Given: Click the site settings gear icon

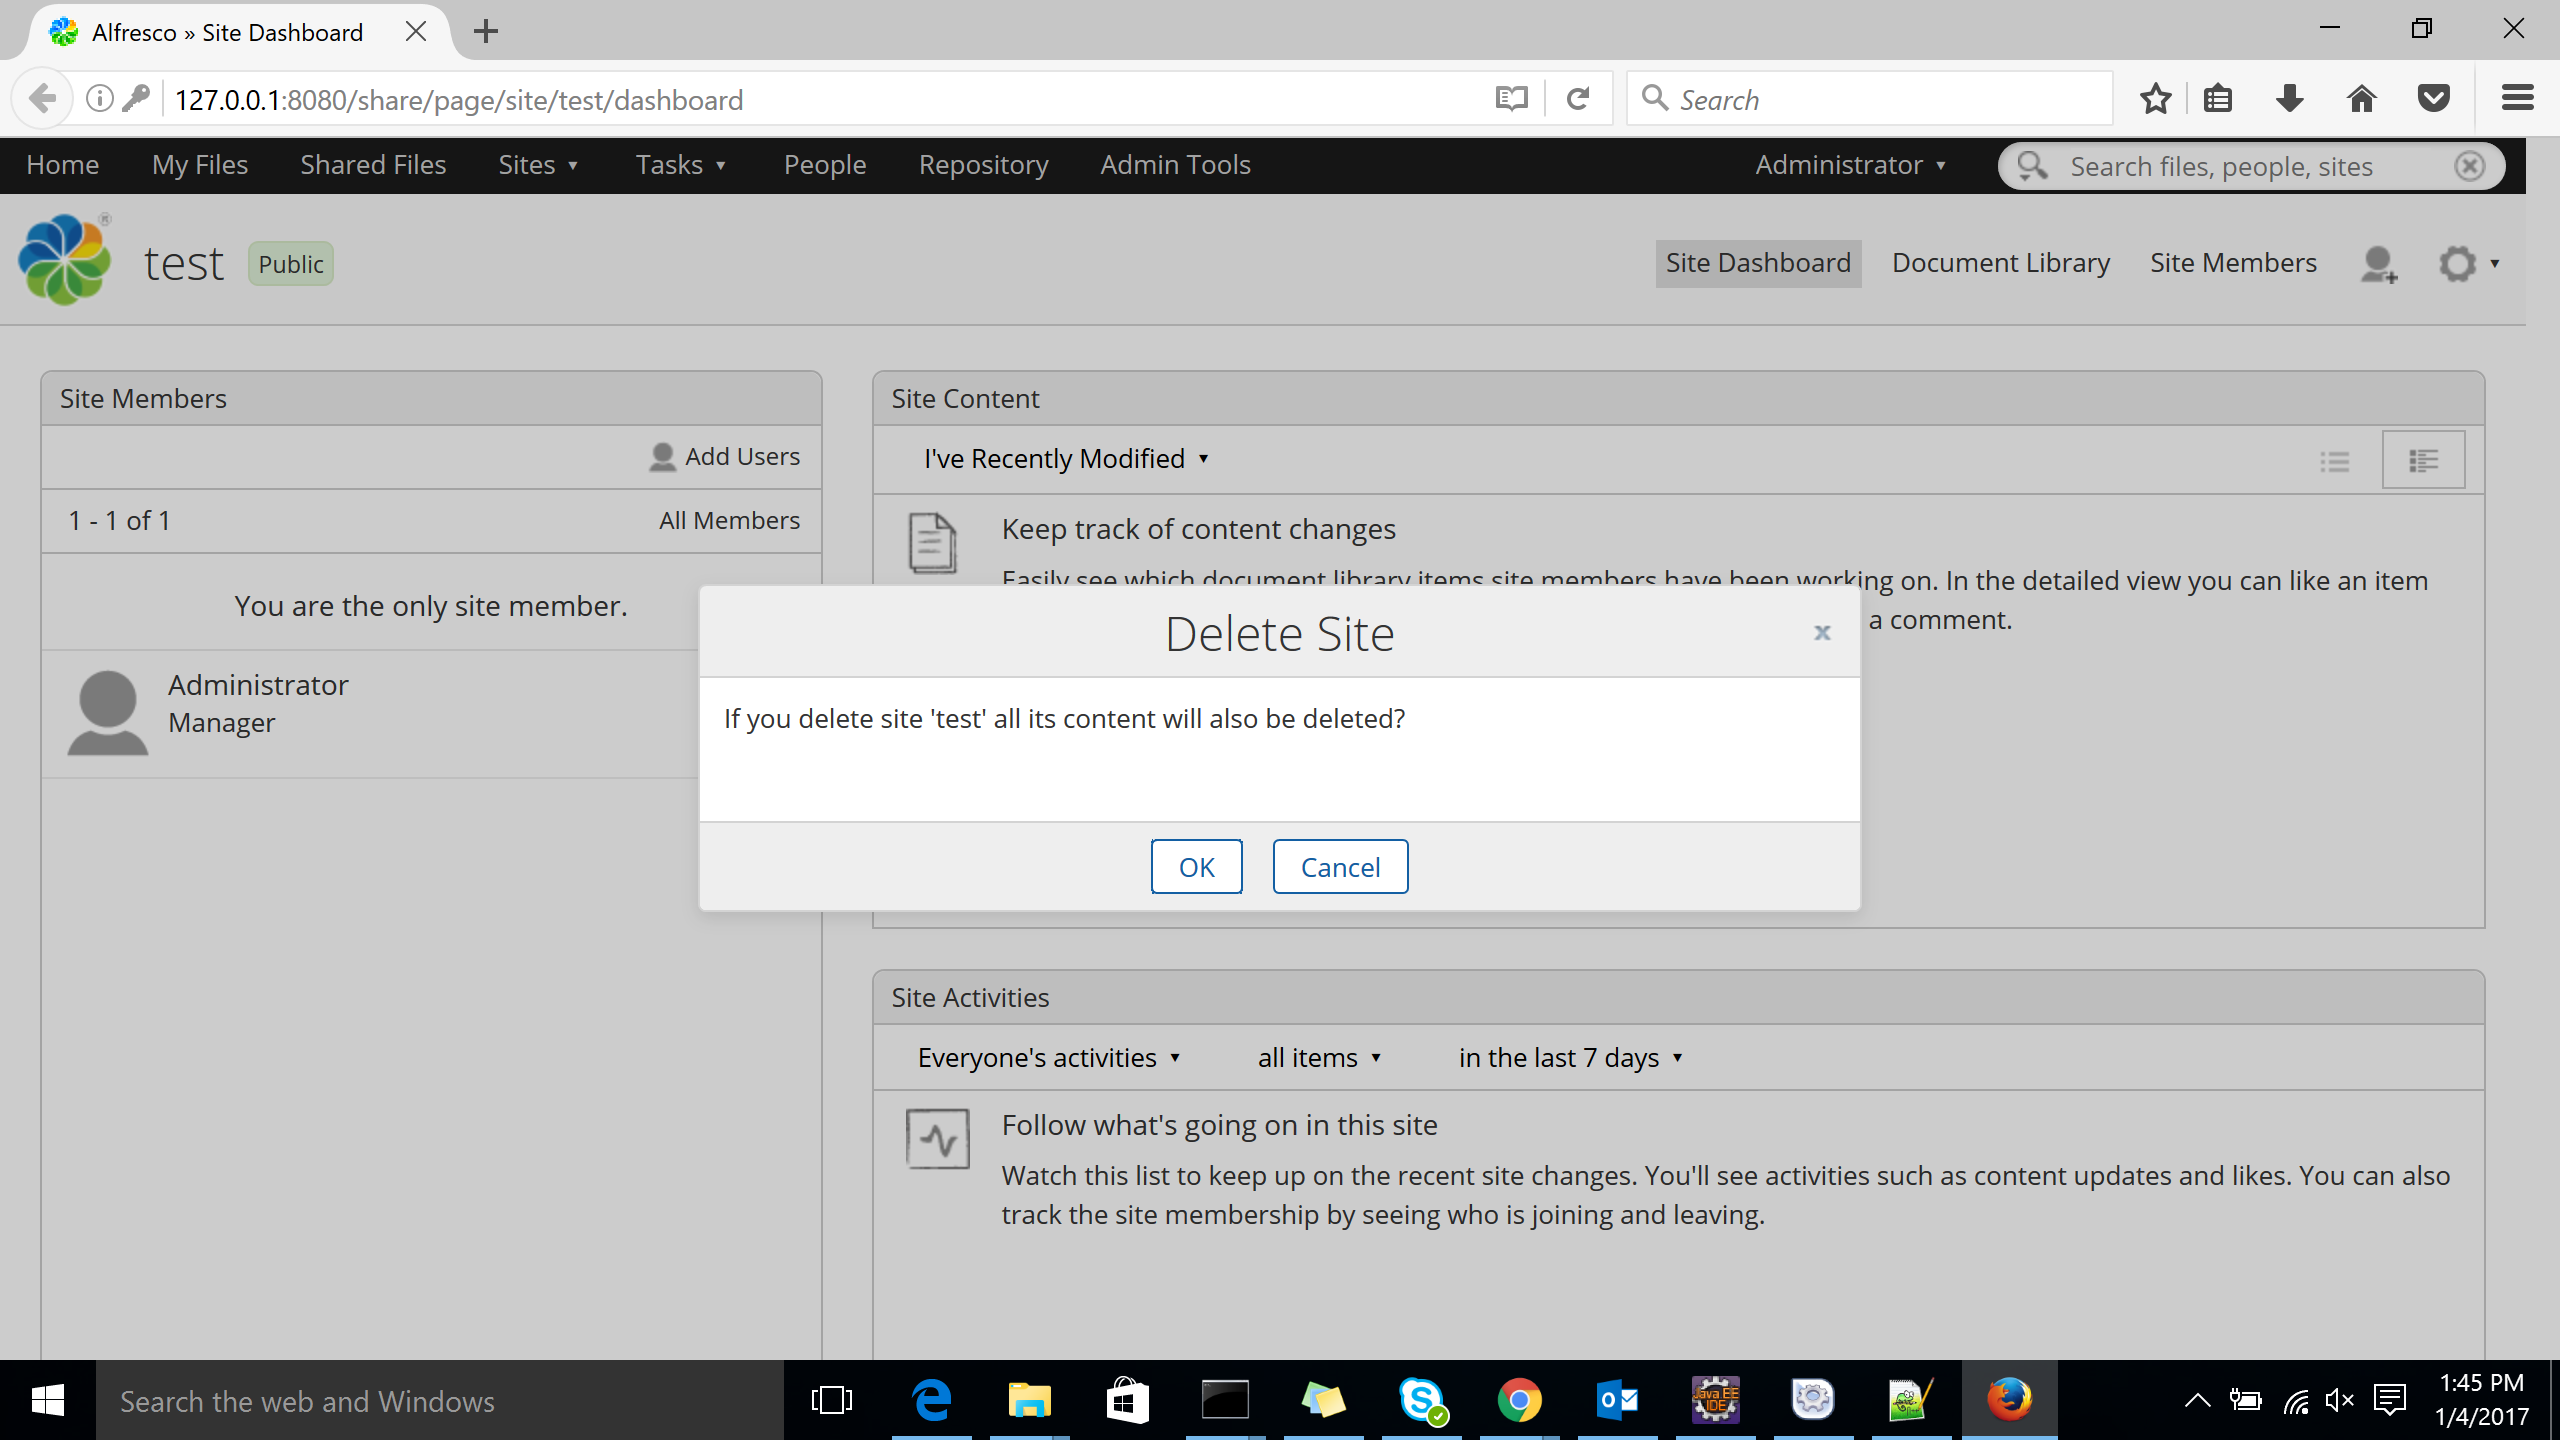Looking at the screenshot, I should [x=2456, y=262].
